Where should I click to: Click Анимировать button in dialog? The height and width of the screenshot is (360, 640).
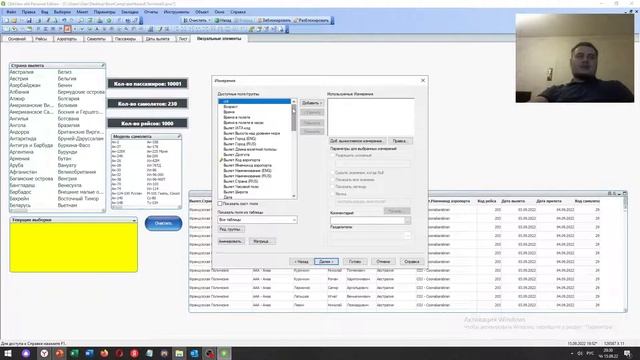tap(230, 241)
